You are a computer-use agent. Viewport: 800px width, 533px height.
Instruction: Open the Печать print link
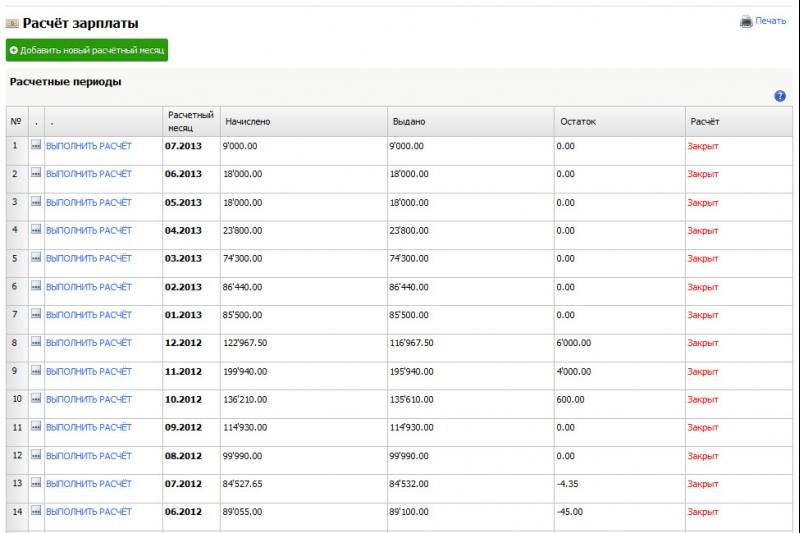(770, 21)
